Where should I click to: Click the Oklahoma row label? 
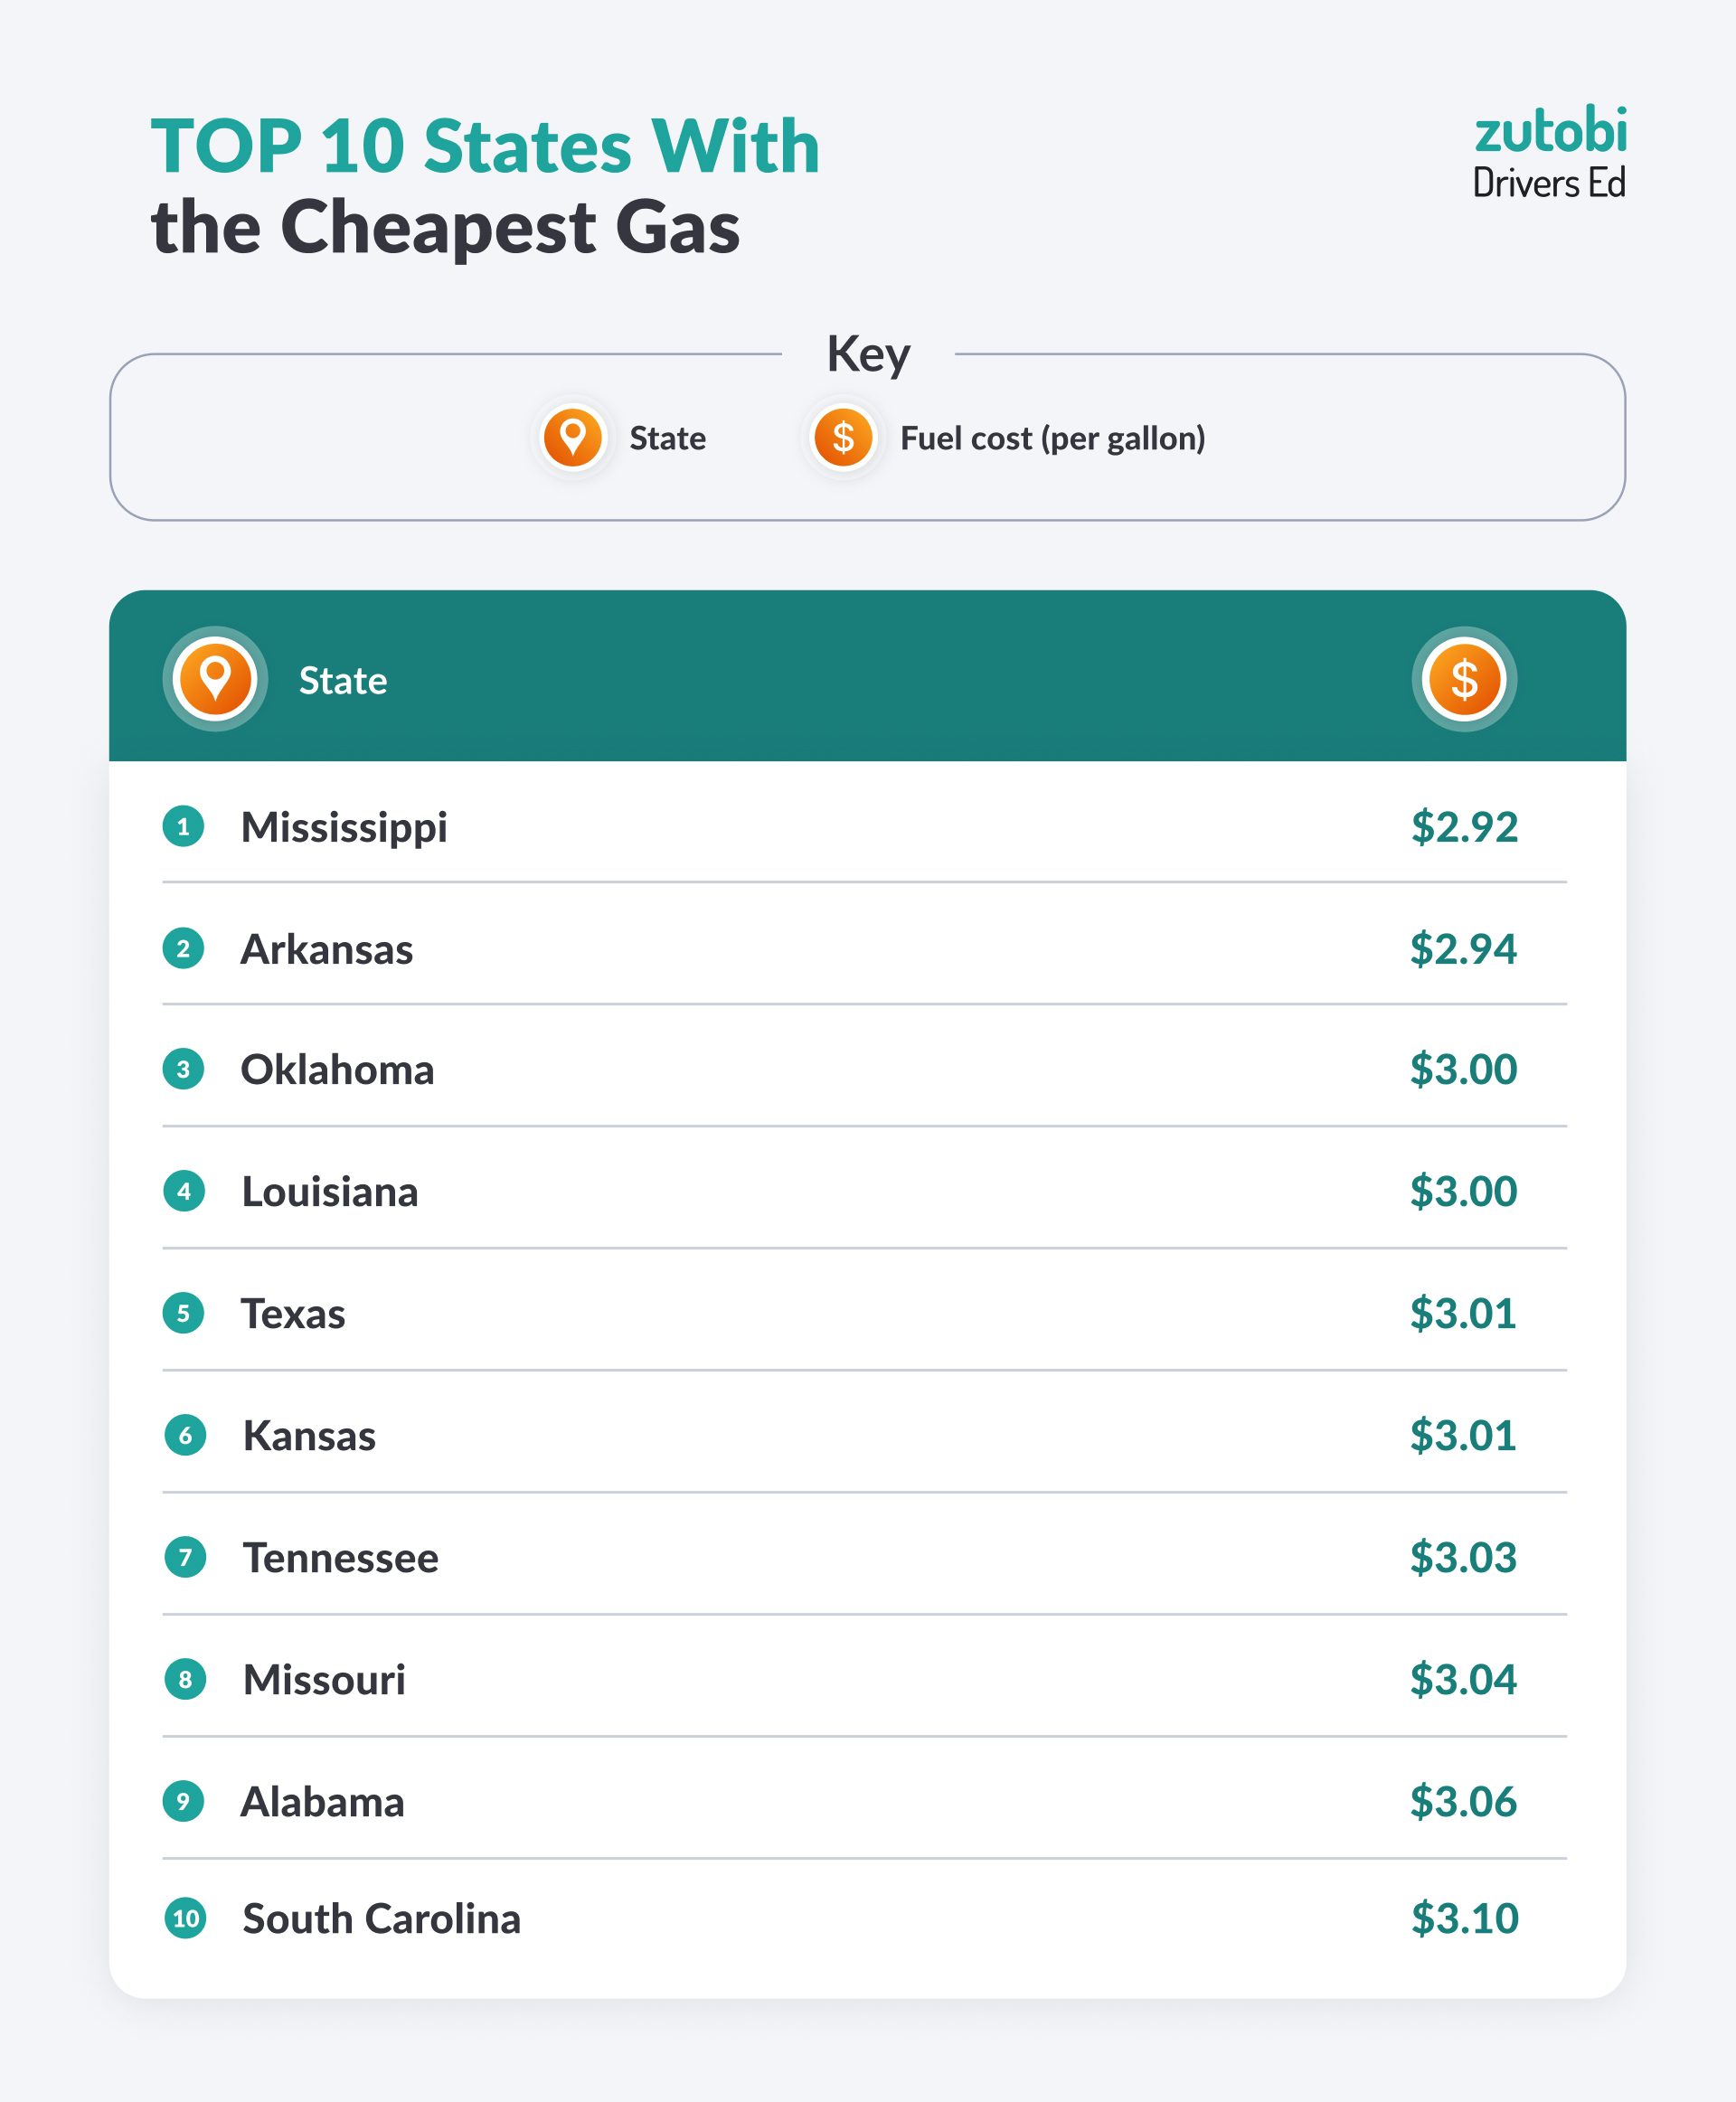[337, 1070]
